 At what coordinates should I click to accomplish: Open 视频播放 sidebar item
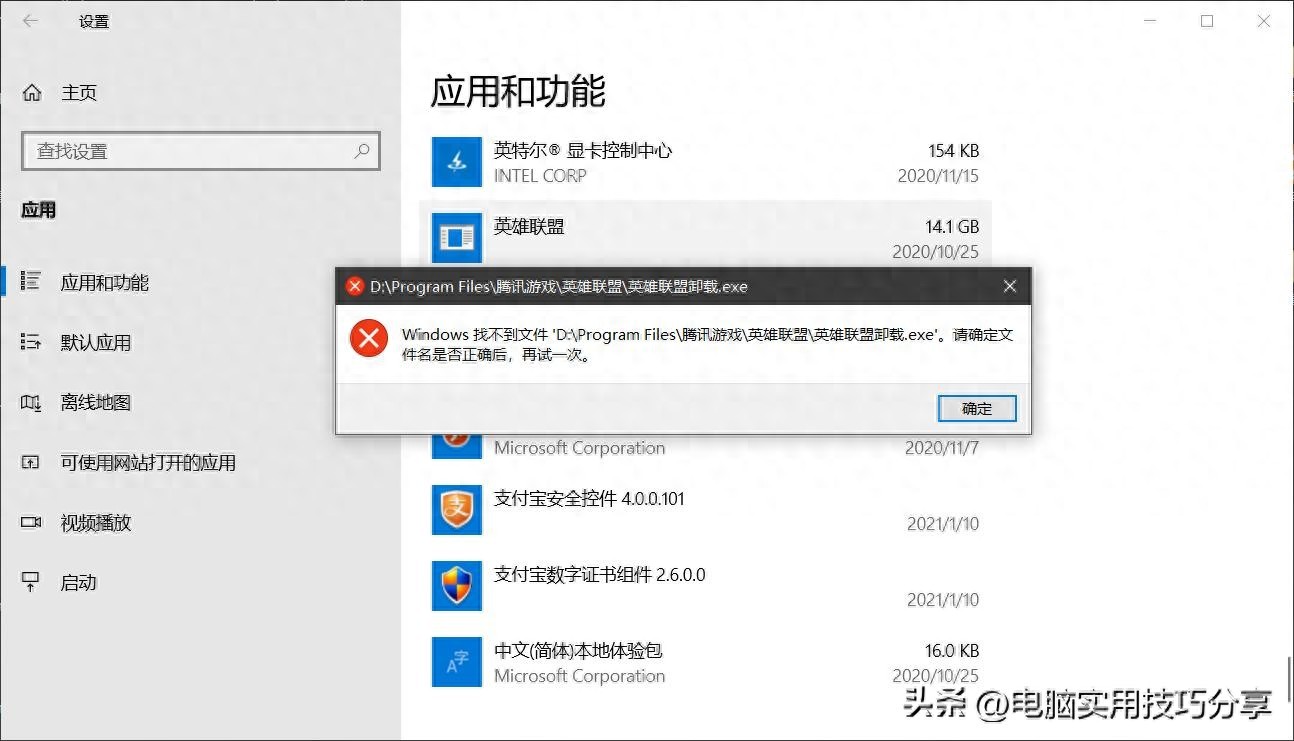[x=96, y=523]
